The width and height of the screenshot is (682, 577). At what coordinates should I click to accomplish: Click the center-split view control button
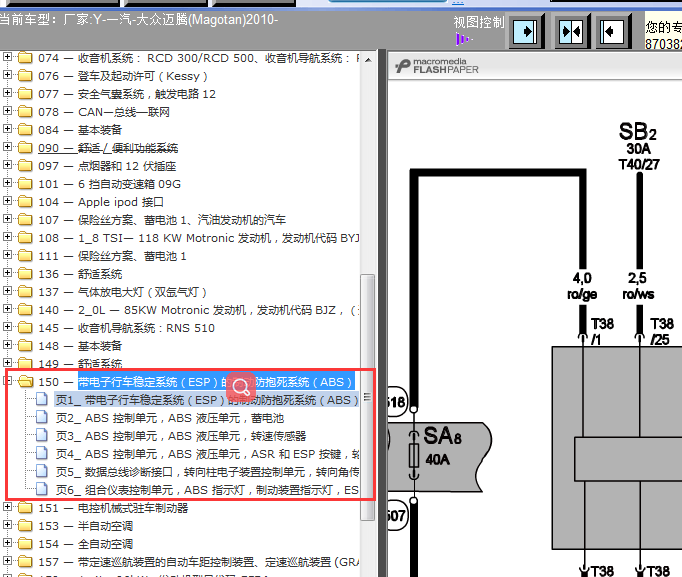[572, 31]
